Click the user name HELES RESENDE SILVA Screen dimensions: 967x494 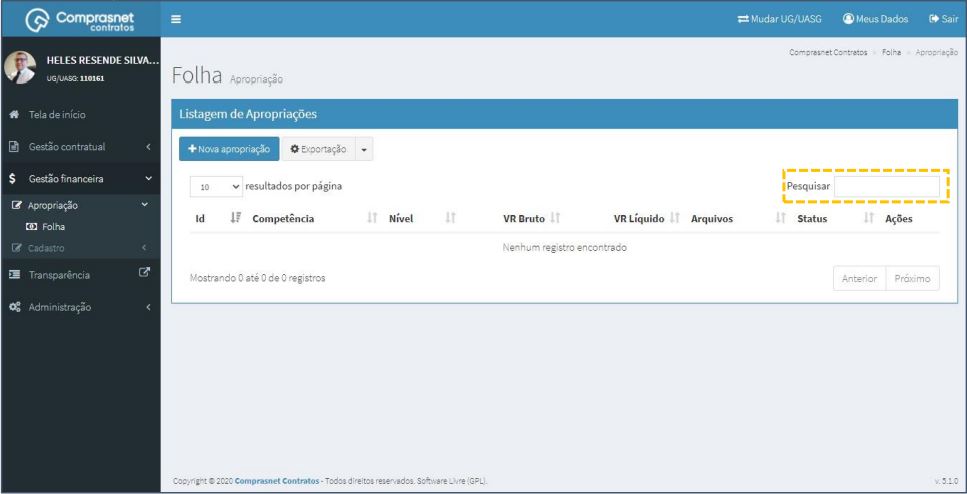click(x=102, y=61)
